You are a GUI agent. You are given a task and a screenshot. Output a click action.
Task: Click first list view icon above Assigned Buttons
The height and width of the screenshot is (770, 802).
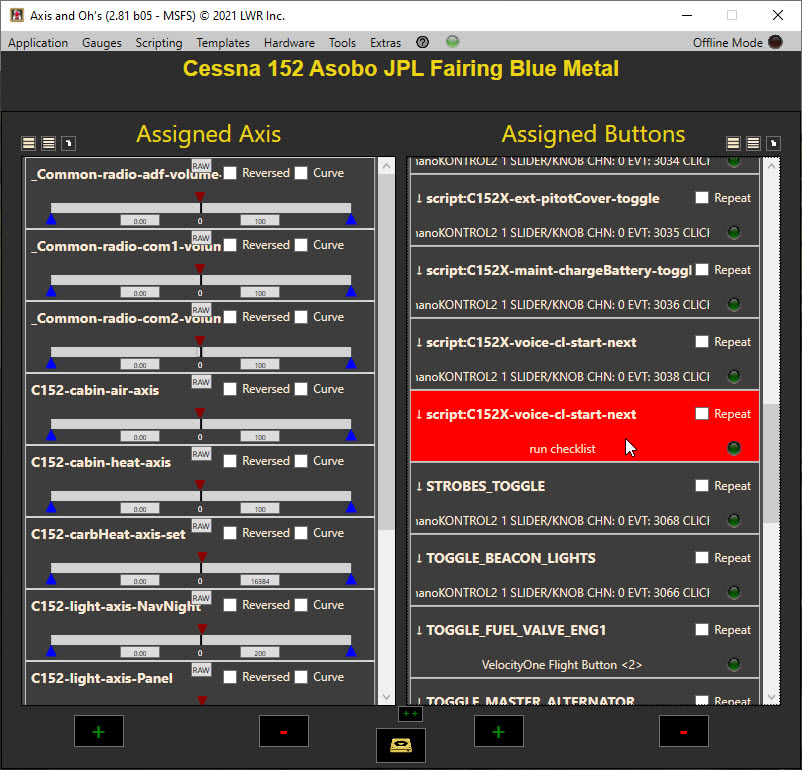point(733,143)
